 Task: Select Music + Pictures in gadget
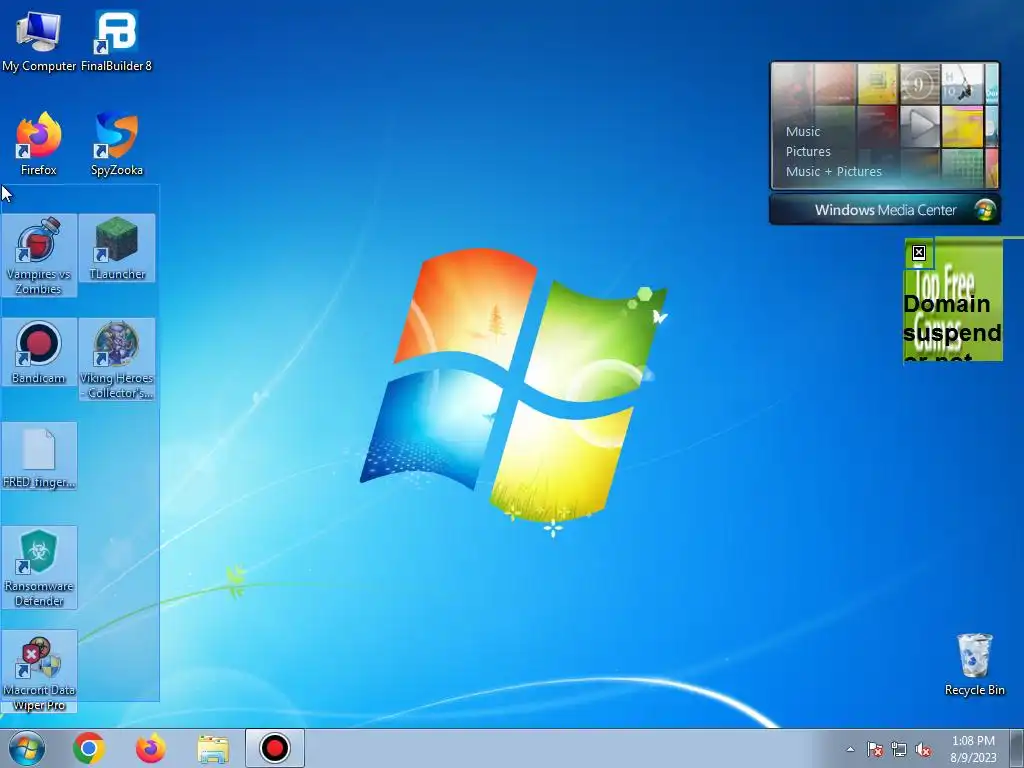(833, 172)
